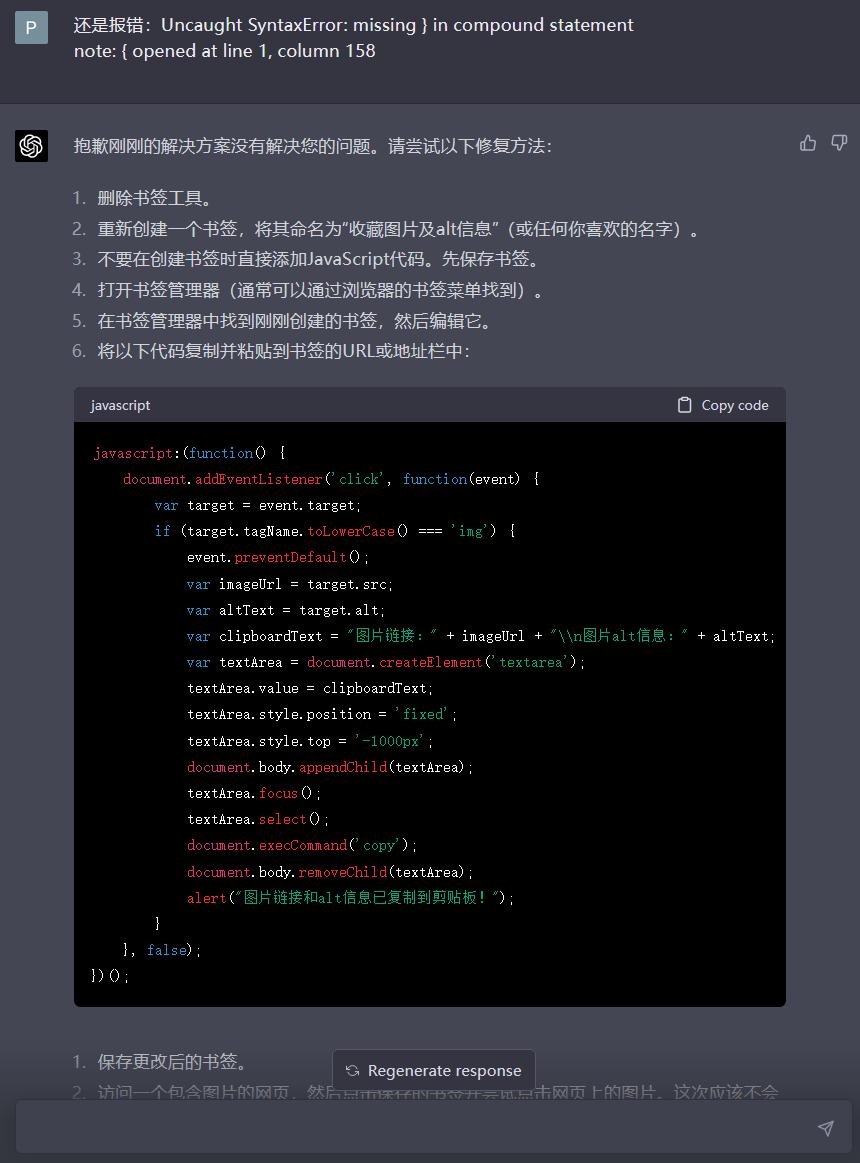The width and height of the screenshot is (860, 1163).
Task: Click the Regenerate response button
Action: [433, 1070]
